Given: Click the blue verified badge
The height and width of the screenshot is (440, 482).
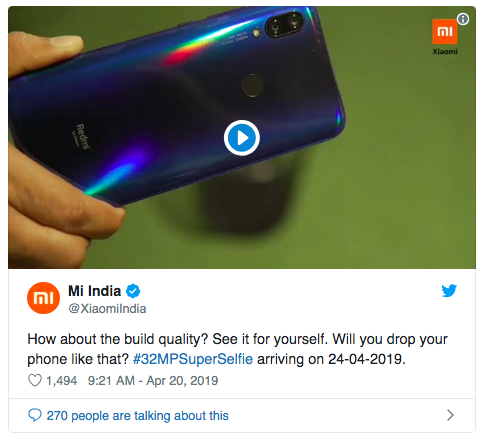Looking at the screenshot, I should click(x=133, y=291).
